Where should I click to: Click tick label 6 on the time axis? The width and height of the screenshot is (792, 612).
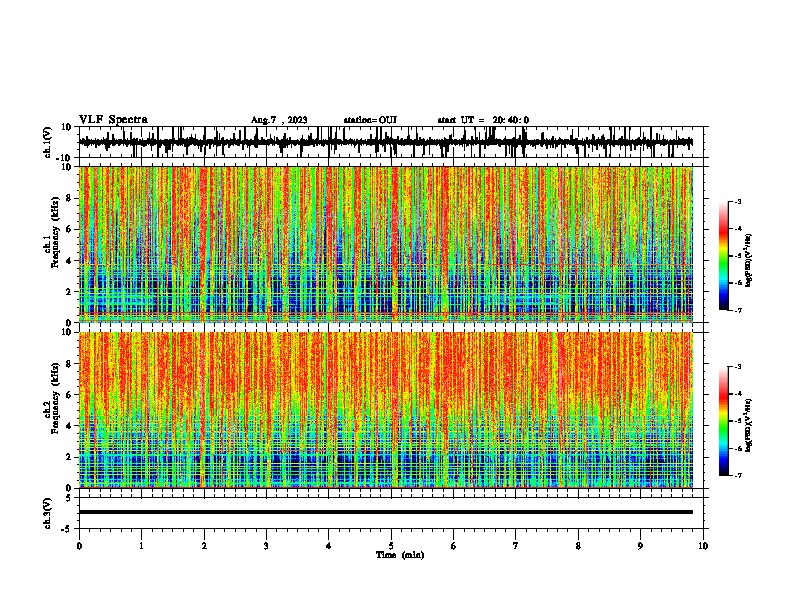(x=454, y=546)
